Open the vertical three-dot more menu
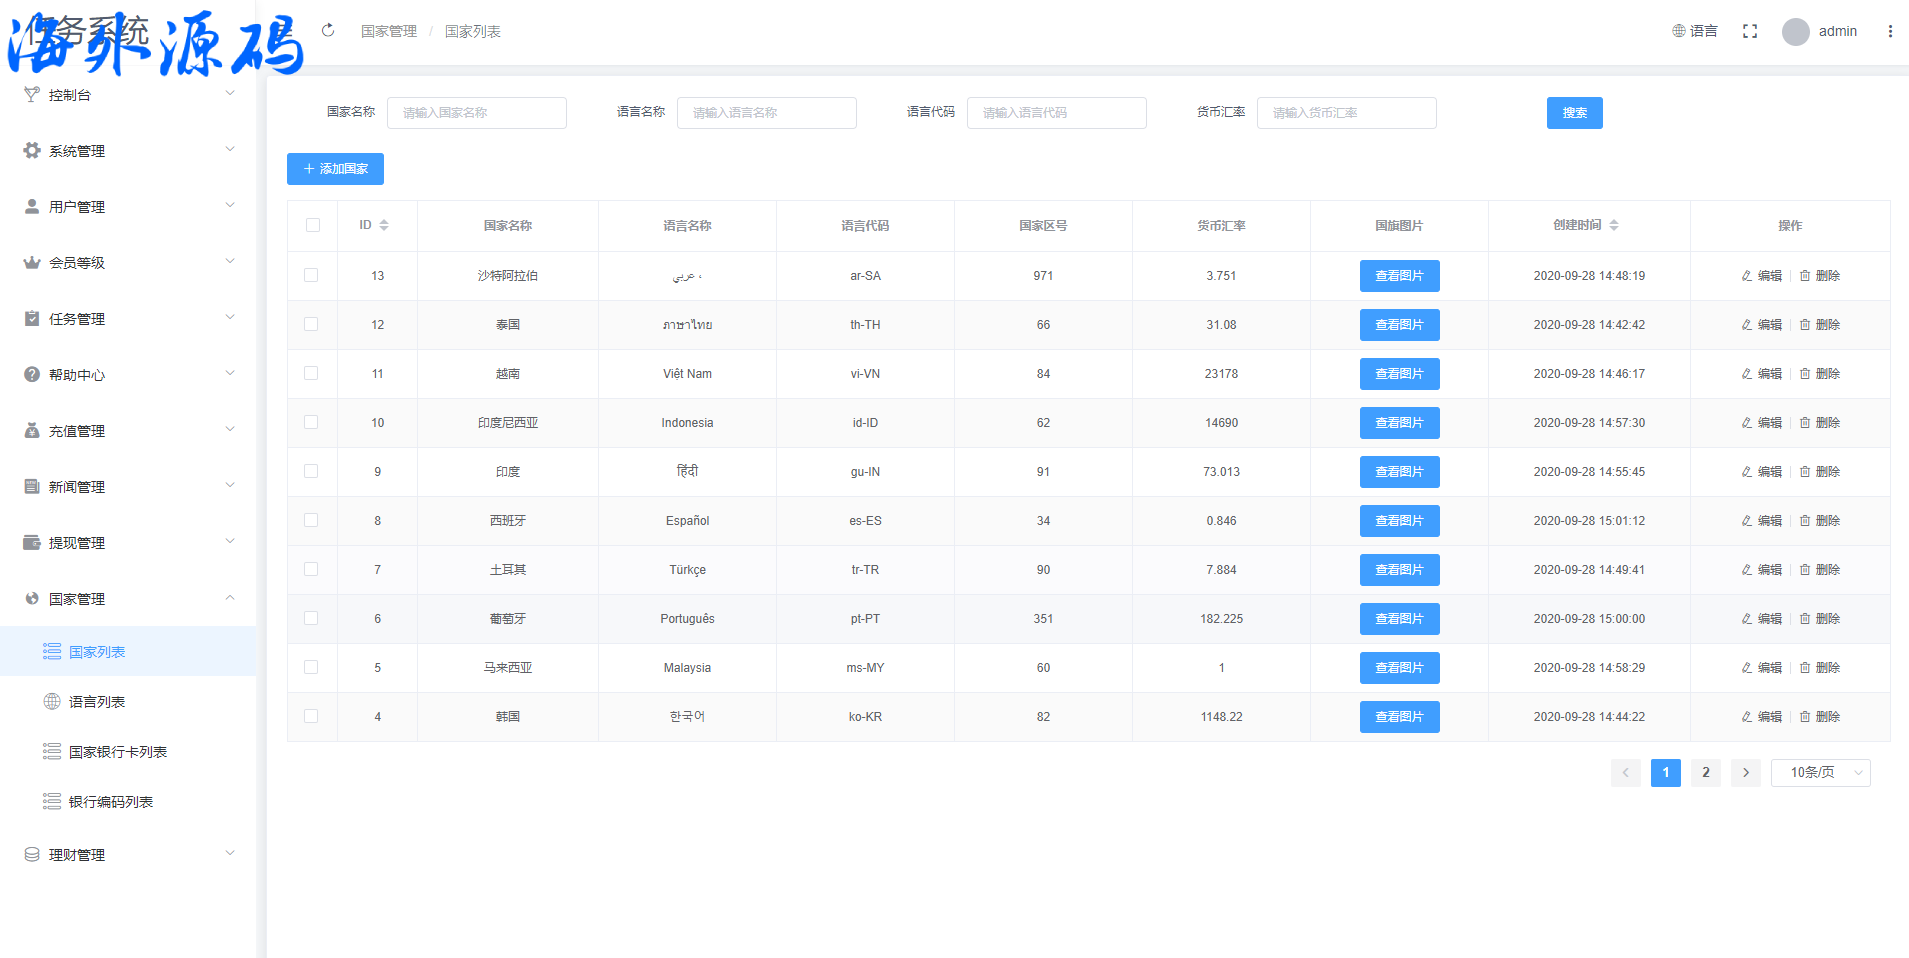 [x=1889, y=31]
